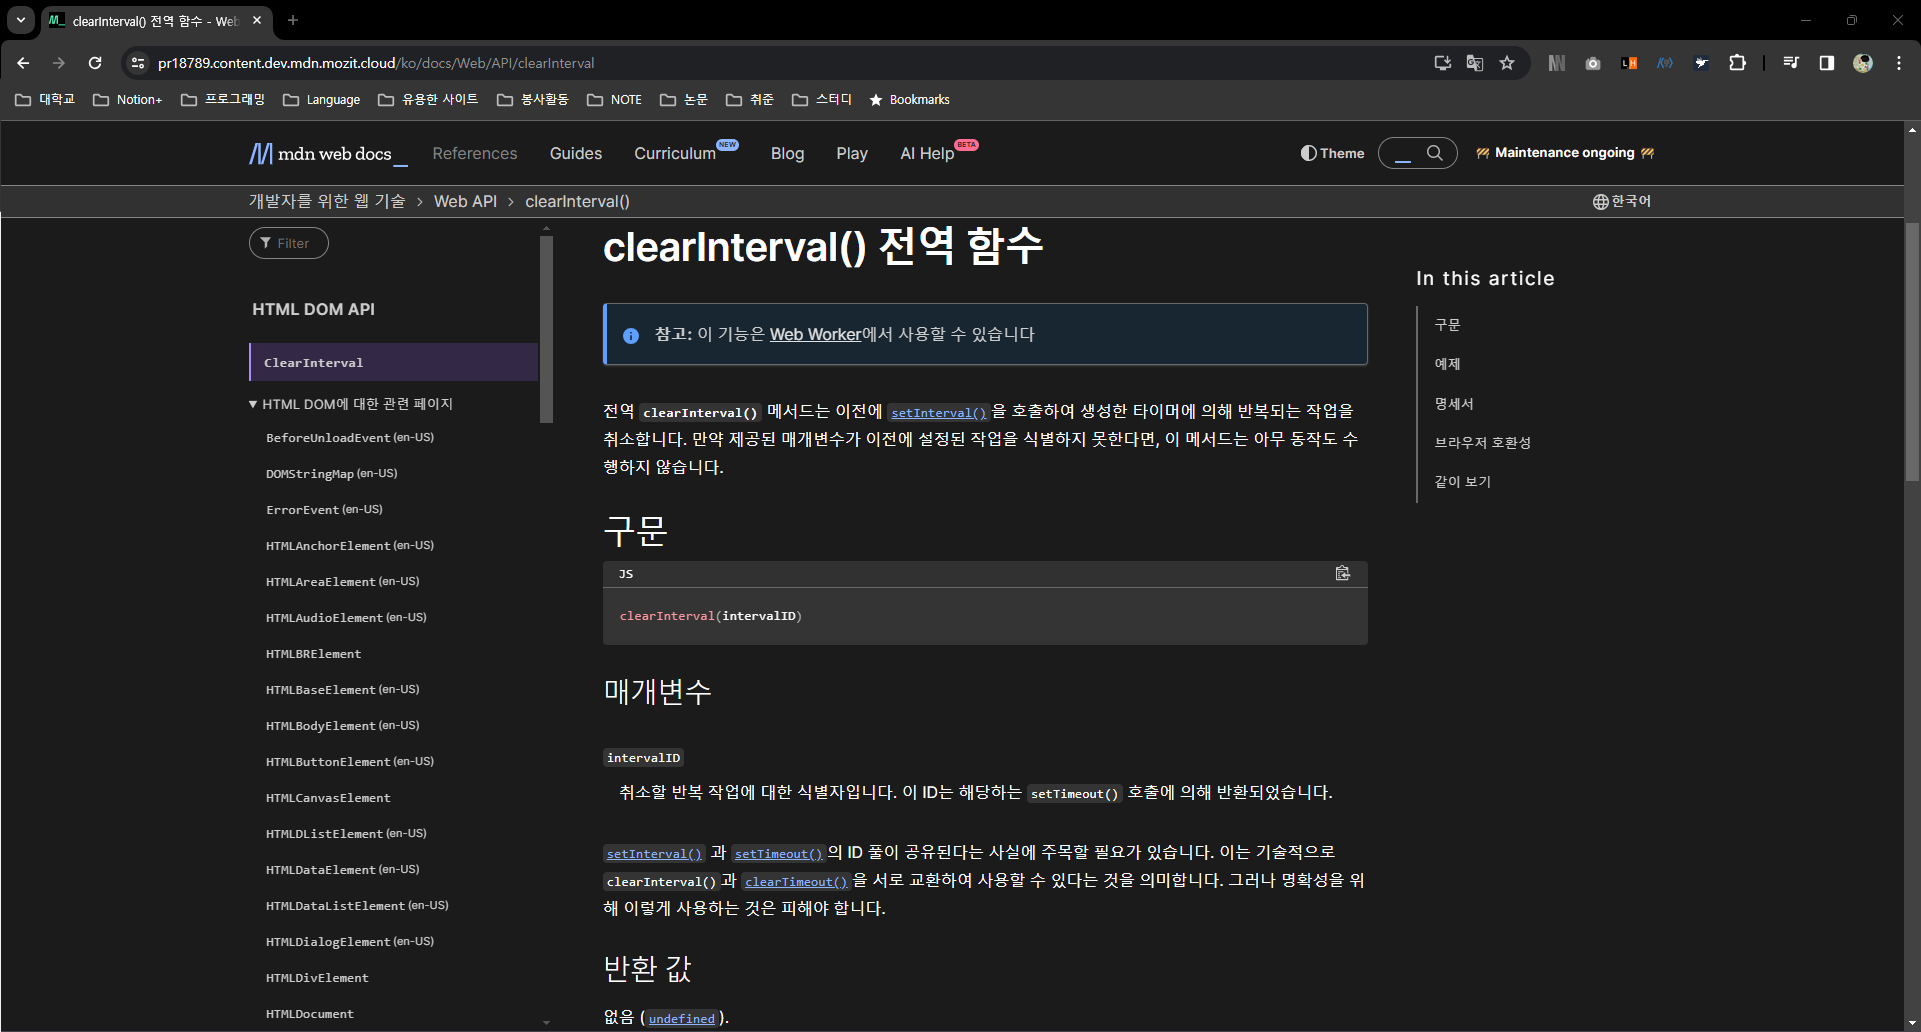Follow the undefined link
1921x1032 pixels.
tap(681, 1019)
